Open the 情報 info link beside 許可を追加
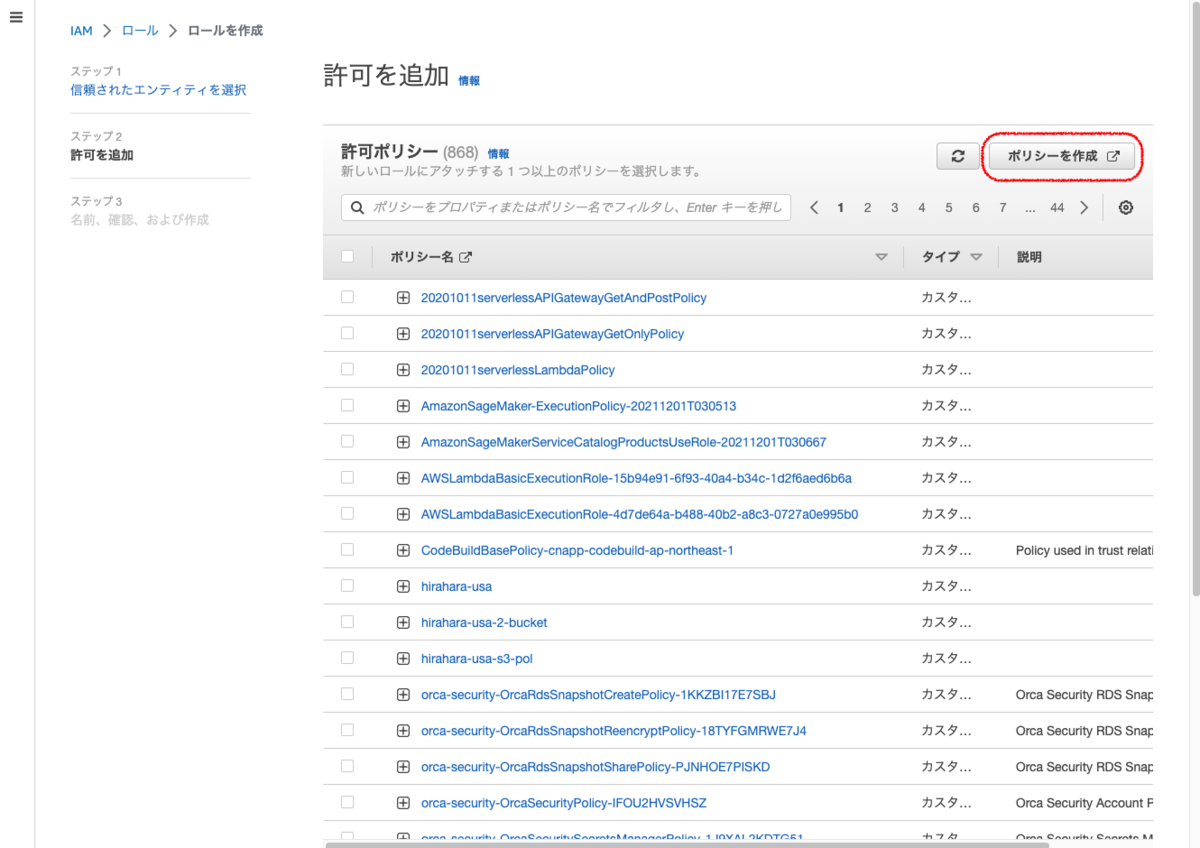Image resolution: width=1200 pixels, height=848 pixels. (468, 80)
